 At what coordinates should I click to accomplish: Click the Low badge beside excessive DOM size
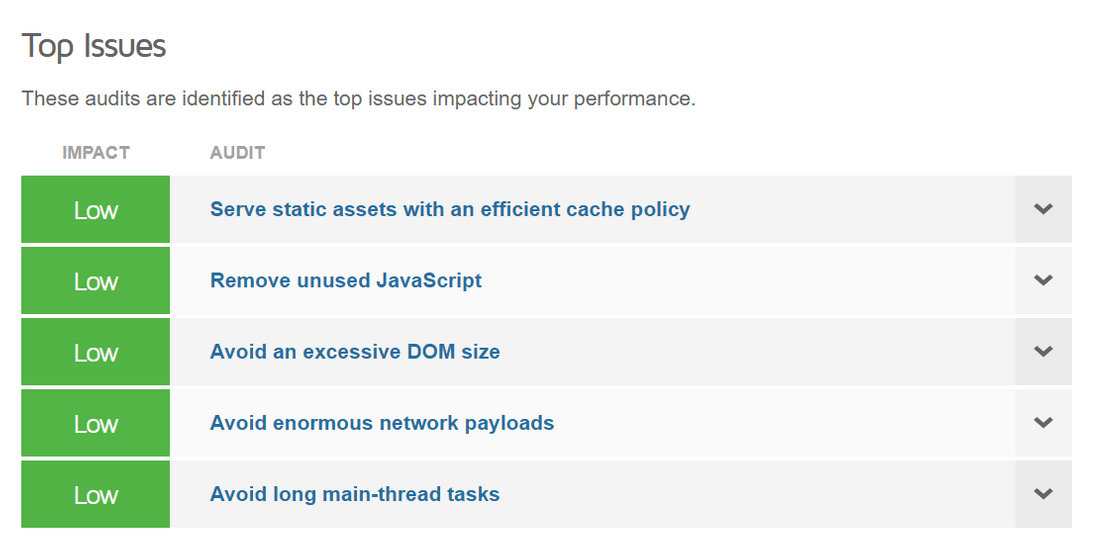pyautogui.click(x=95, y=352)
